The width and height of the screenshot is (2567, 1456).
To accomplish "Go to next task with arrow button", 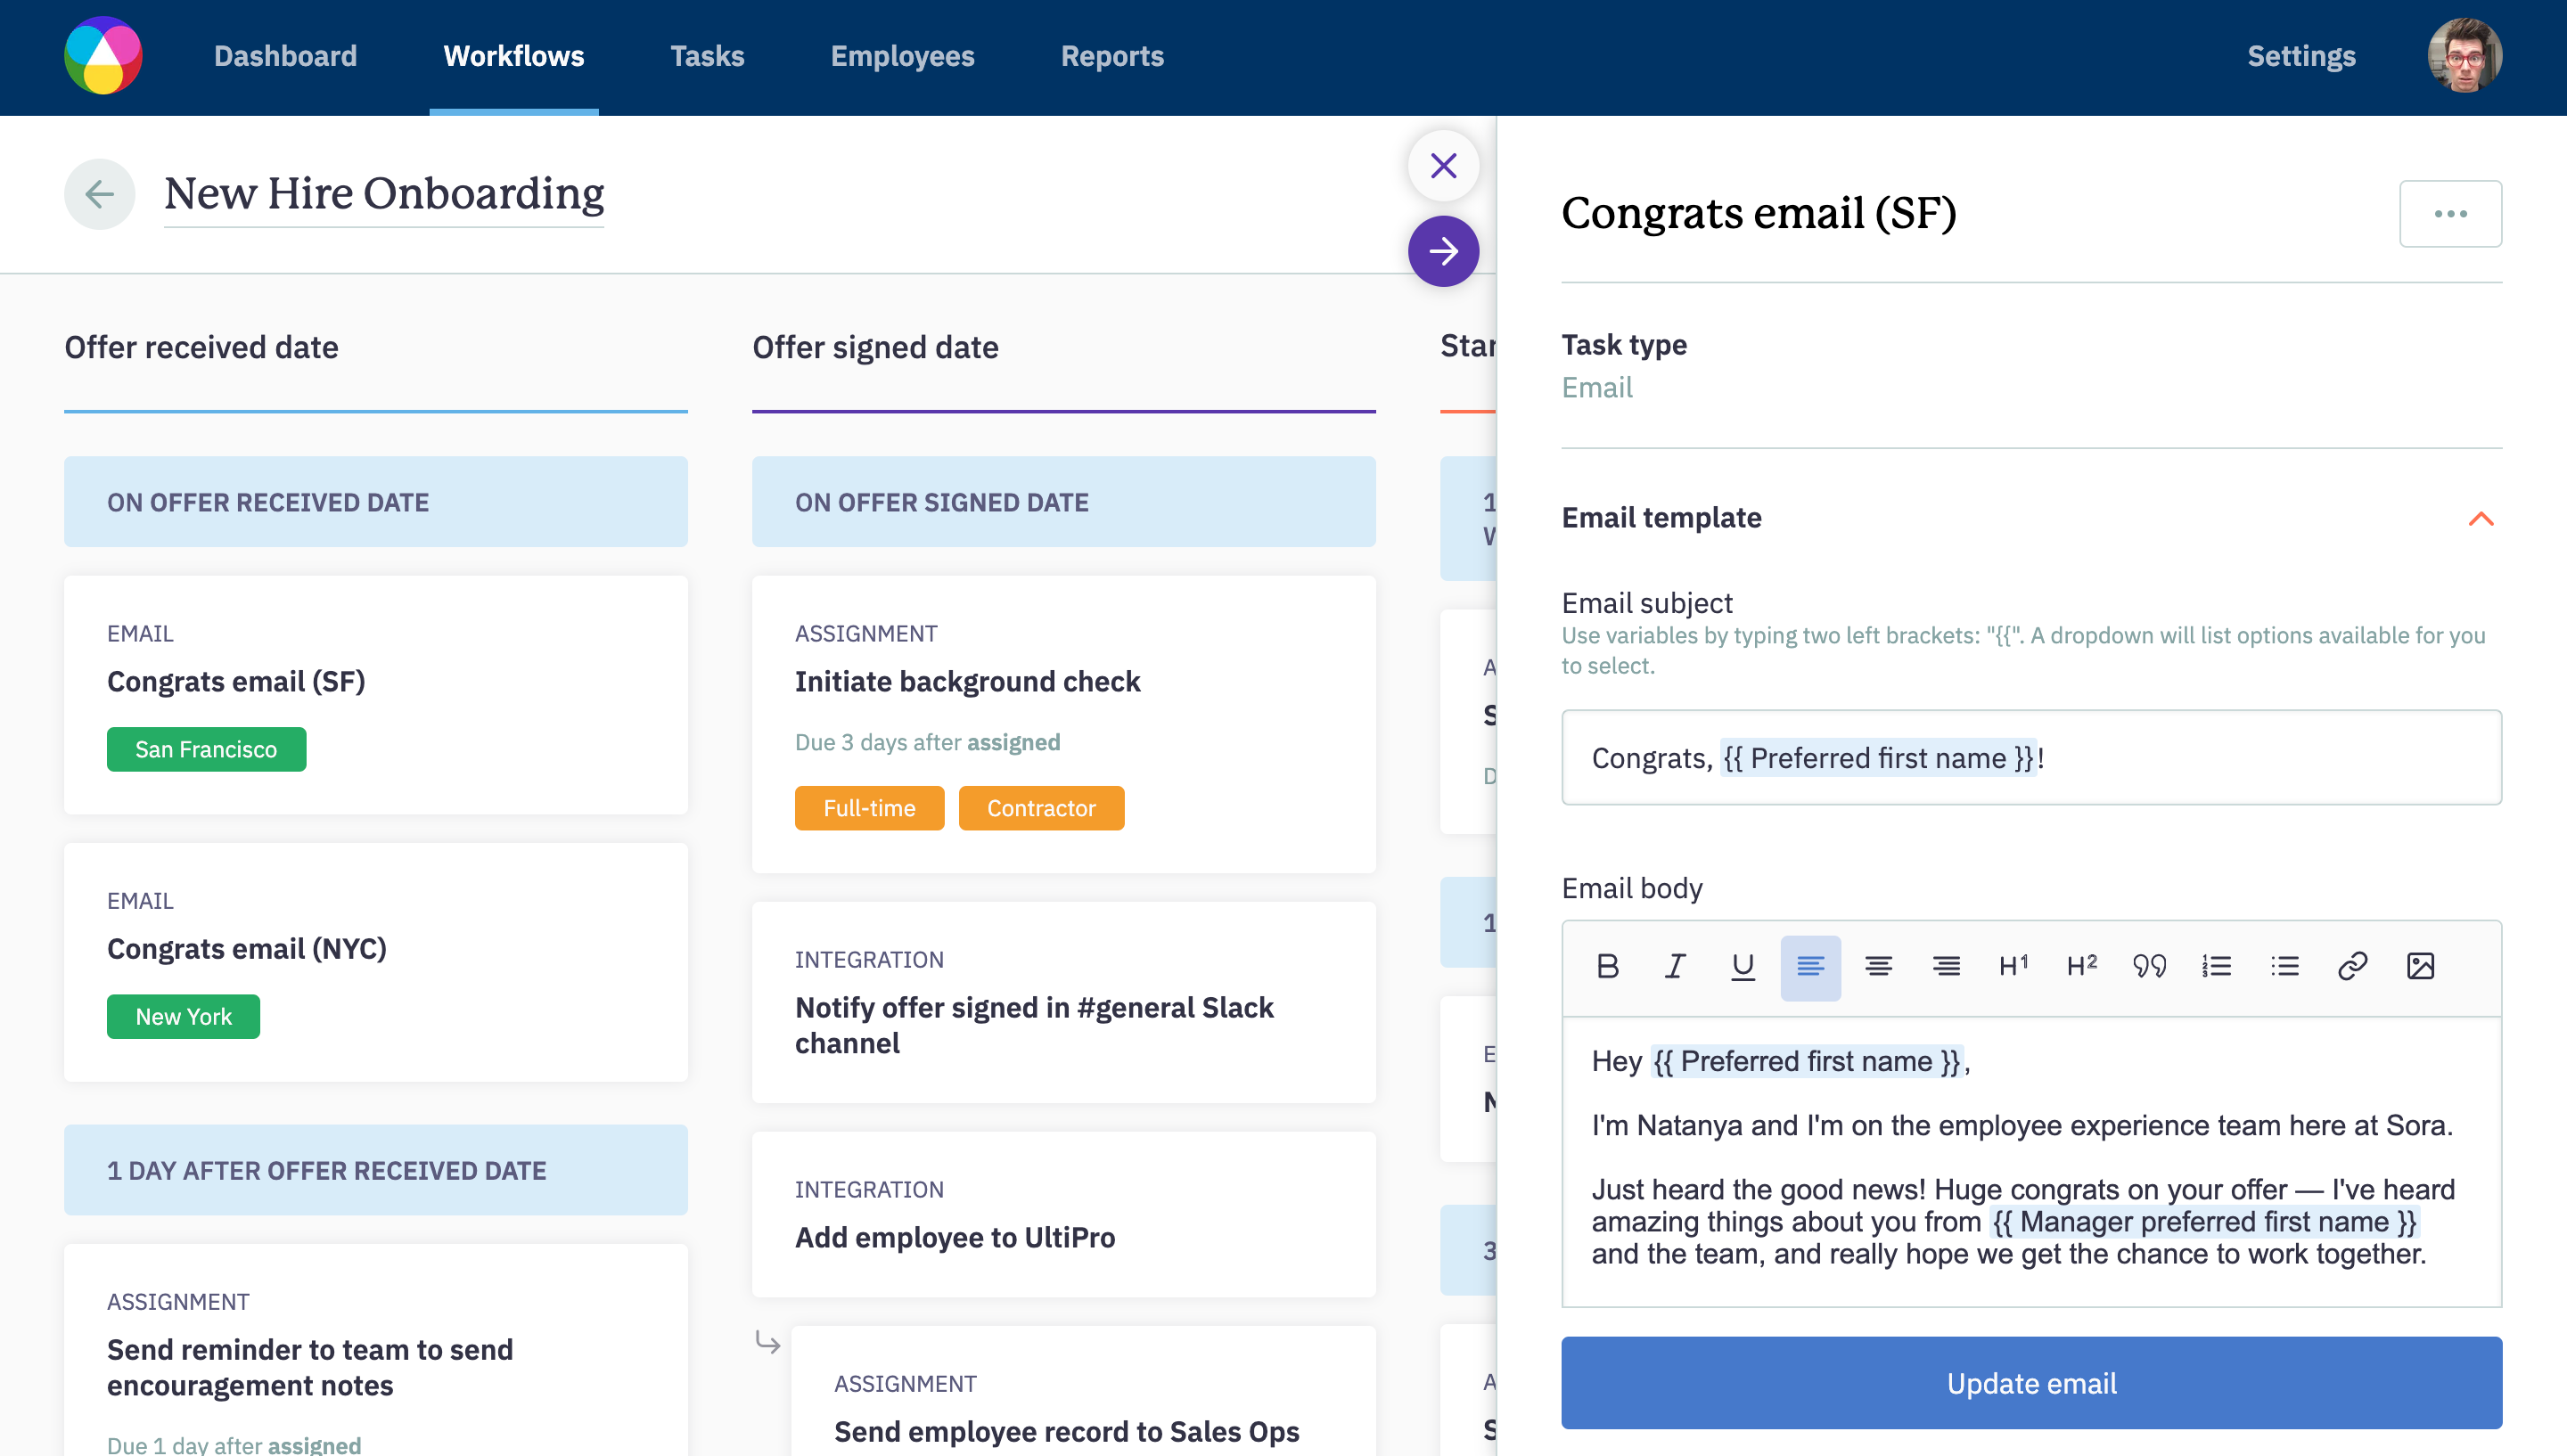I will pos(1443,251).
